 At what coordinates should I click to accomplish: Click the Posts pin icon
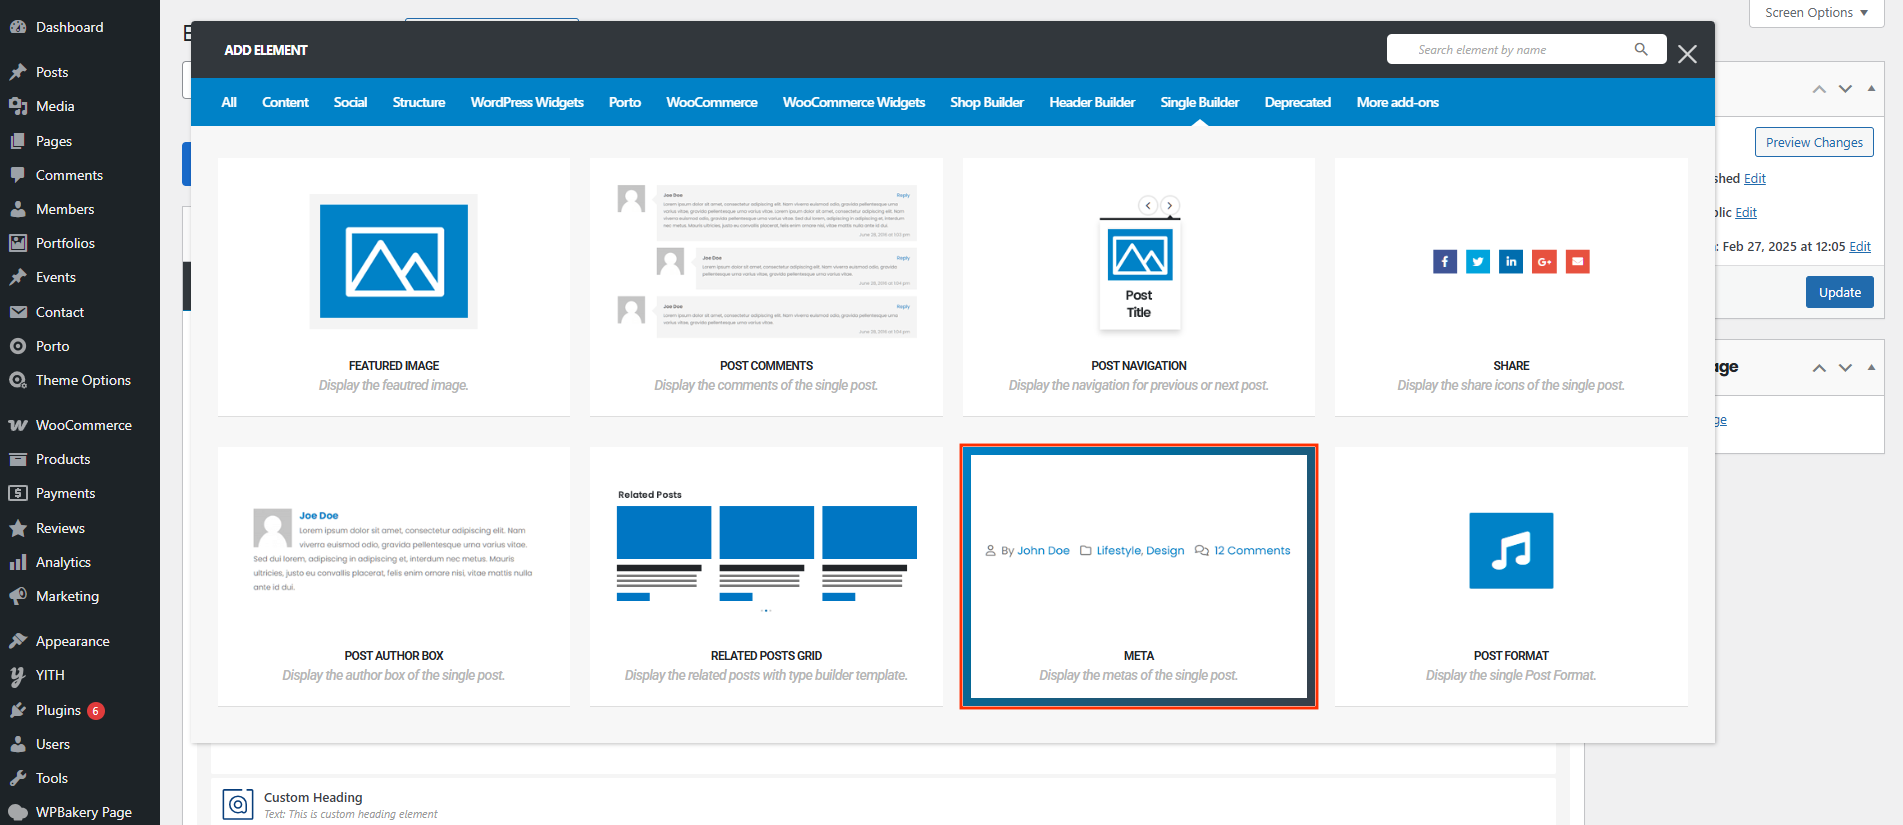pyautogui.click(x=18, y=72)
